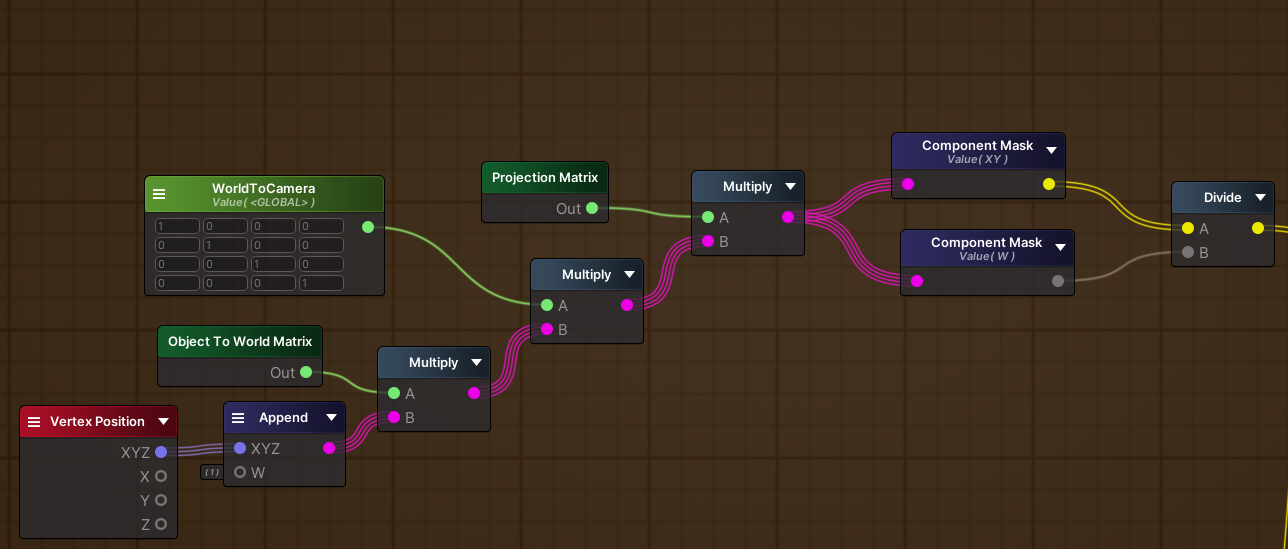Viewport: 1288px width, 549px height.
Task: Click the Component Mask W output port
Action: (x=1058, y=281)
